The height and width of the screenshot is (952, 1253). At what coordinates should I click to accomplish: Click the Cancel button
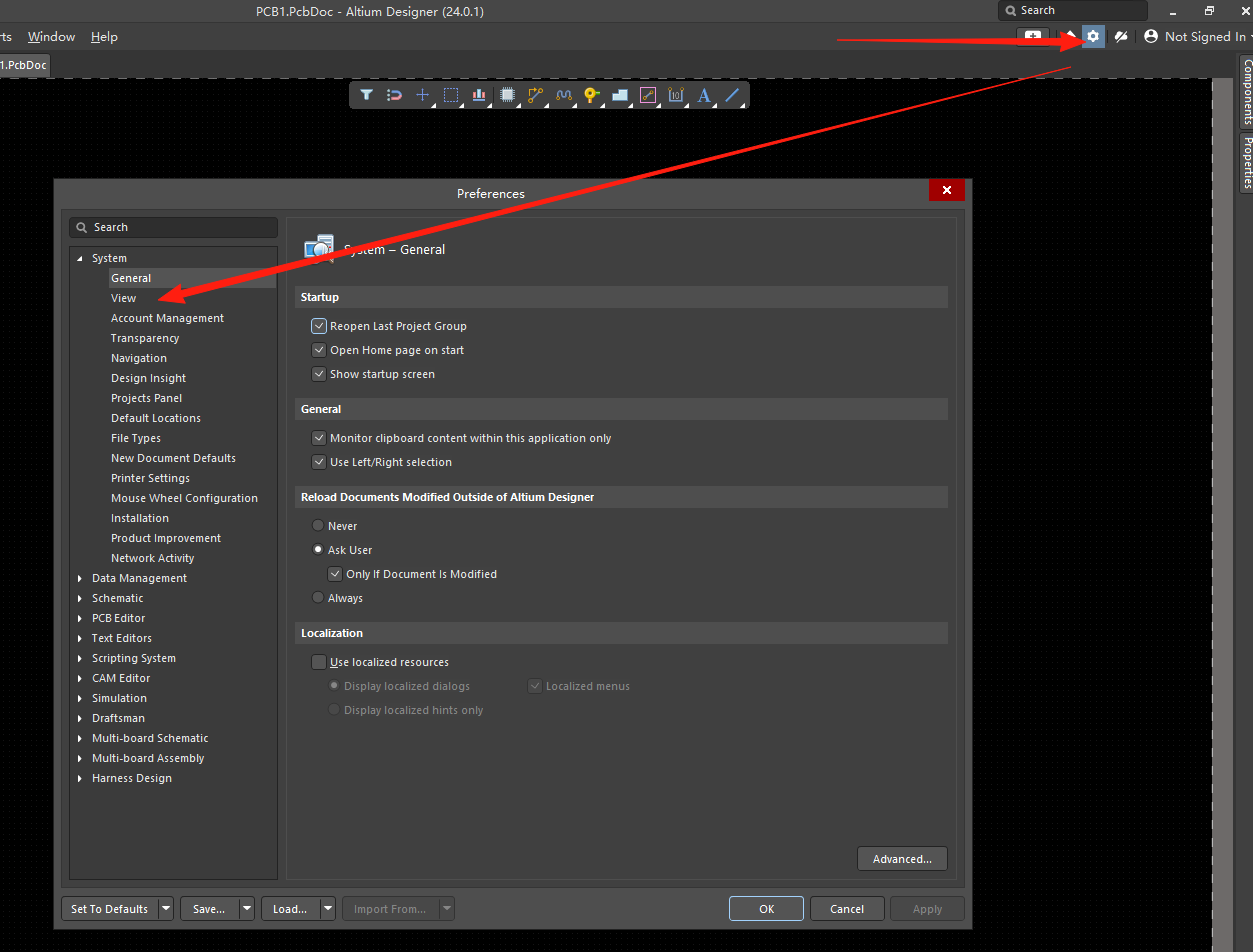tap(847, 909)
